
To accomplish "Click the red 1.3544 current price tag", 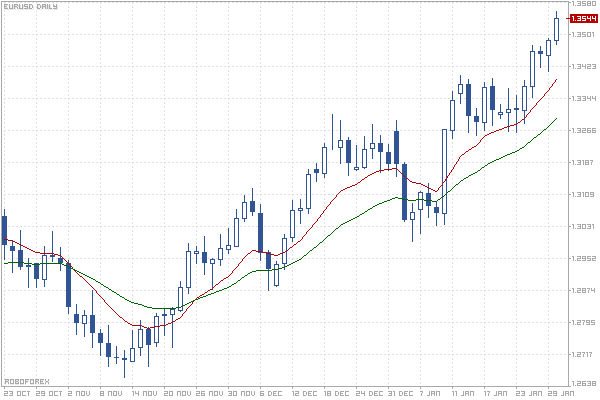I will (x=584, y=18).
